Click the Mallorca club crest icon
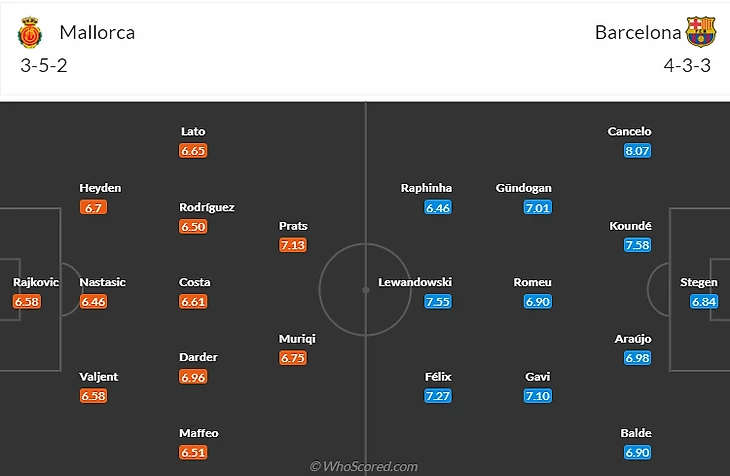Viewport: 730px width, 476px height. [x=30, y=33]
